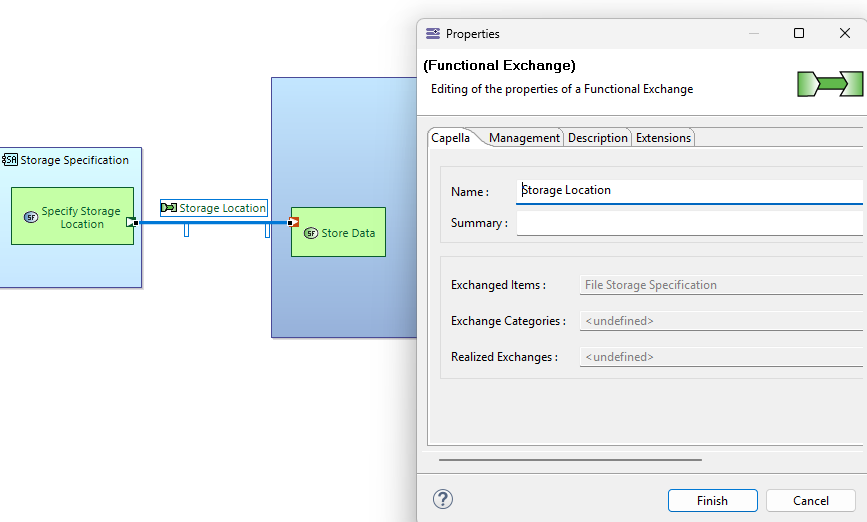Close the Properties dialog

[844, 33]
